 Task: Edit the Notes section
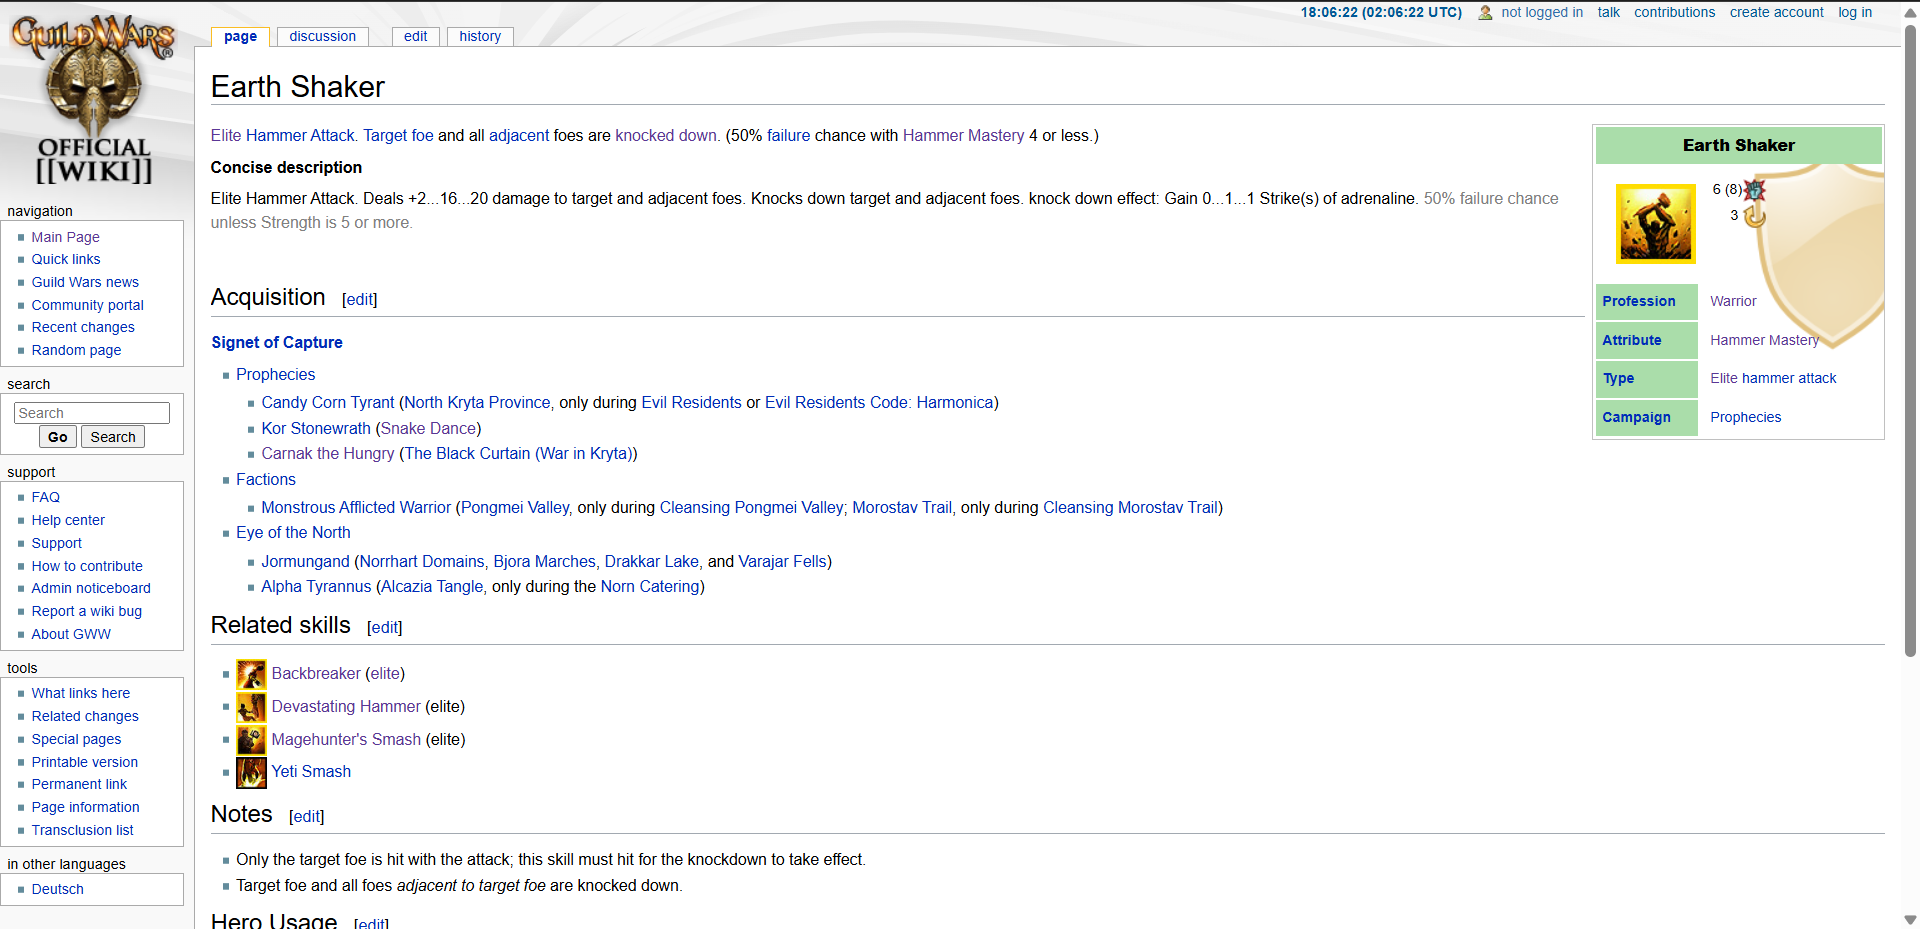tap(307, 816)
